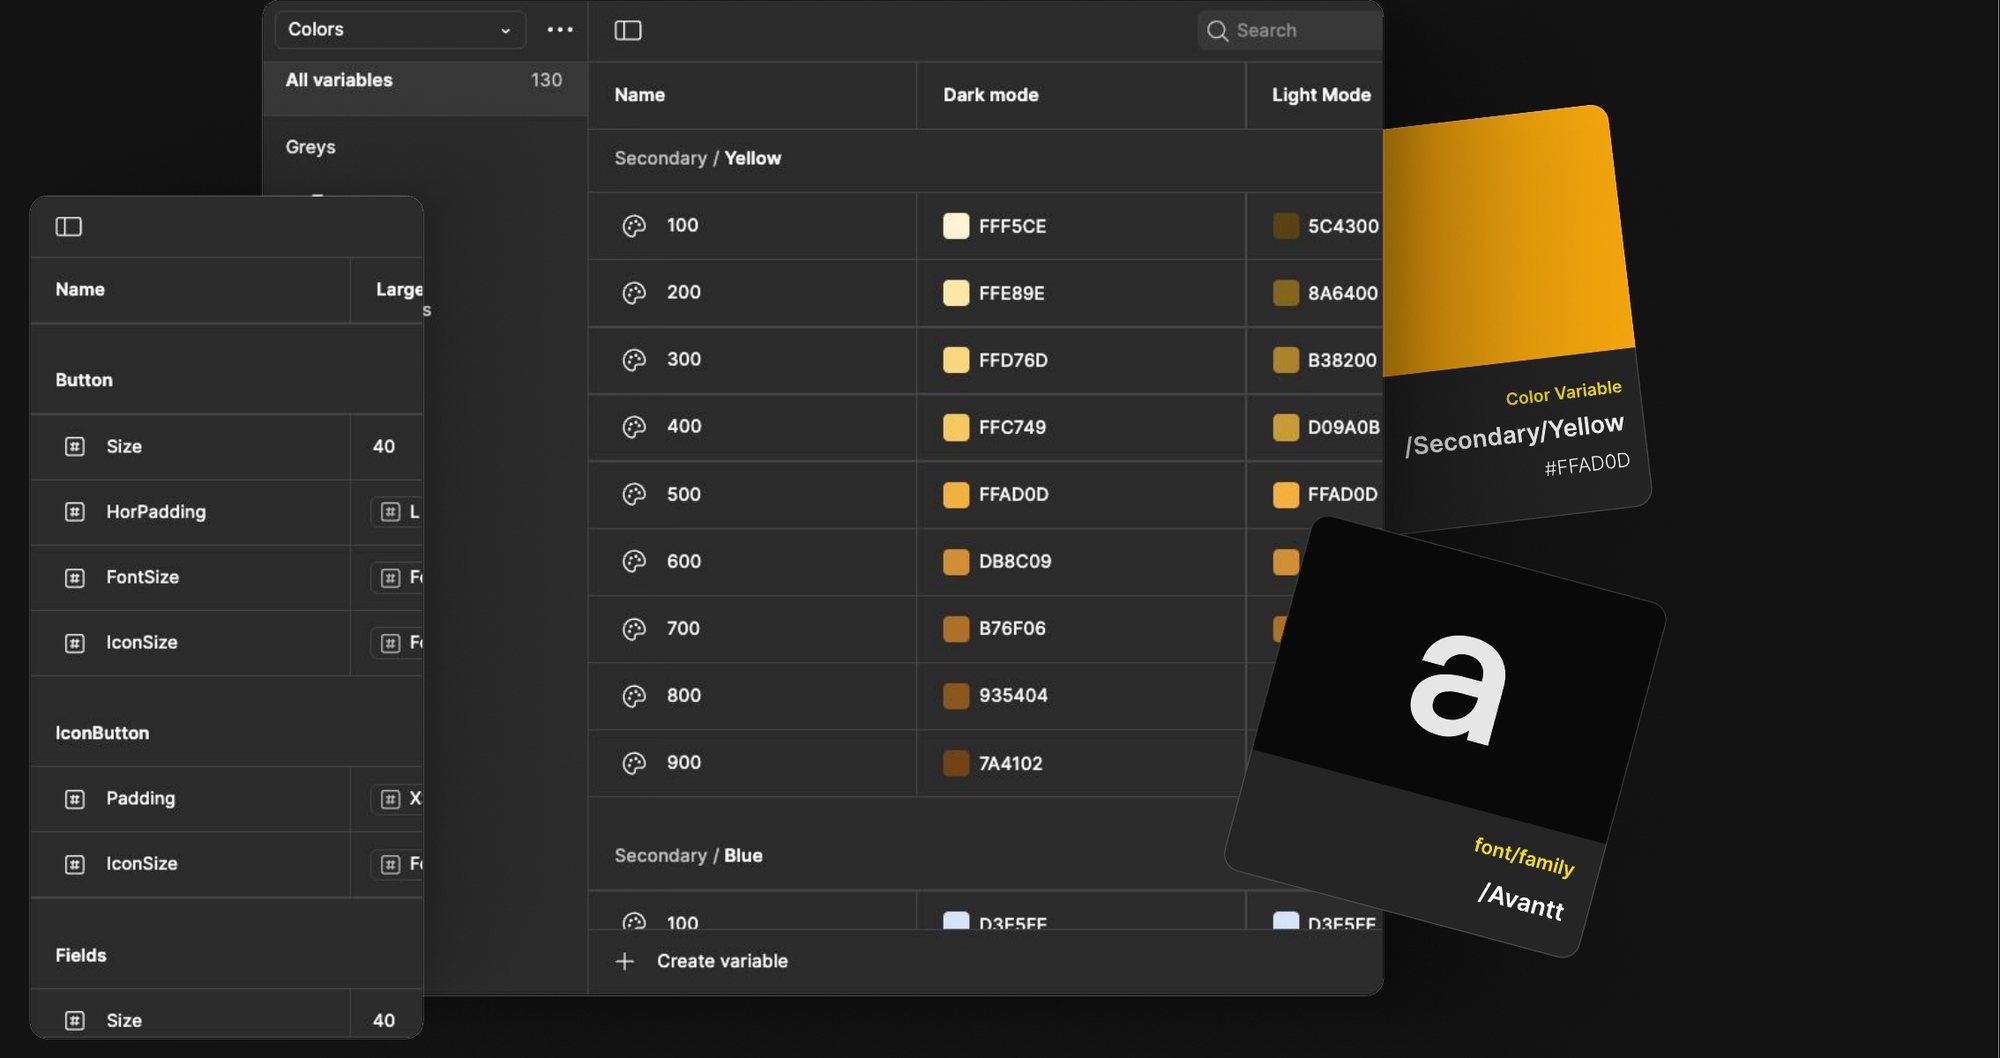The image size is (2000, 1058).
Task: Click the palette icon of Yellow 700
Action: tap(634, 629)
